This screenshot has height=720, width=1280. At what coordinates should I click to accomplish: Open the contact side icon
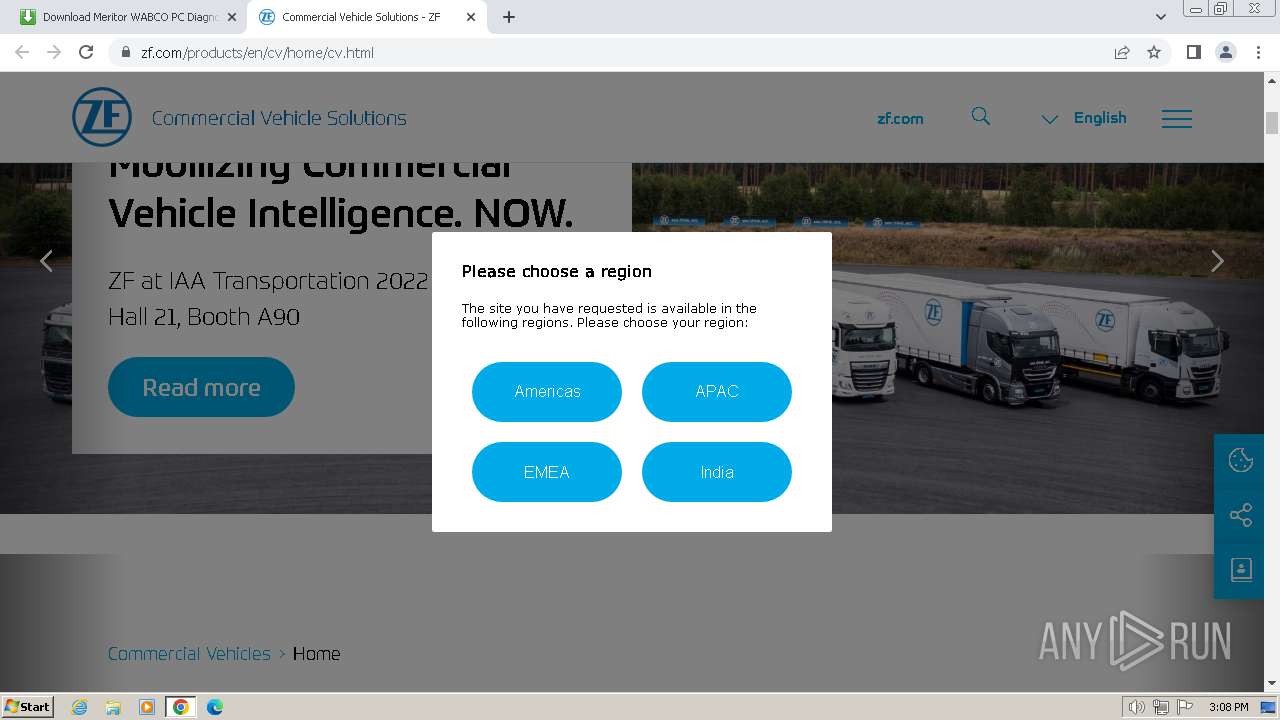(1240, 570)
